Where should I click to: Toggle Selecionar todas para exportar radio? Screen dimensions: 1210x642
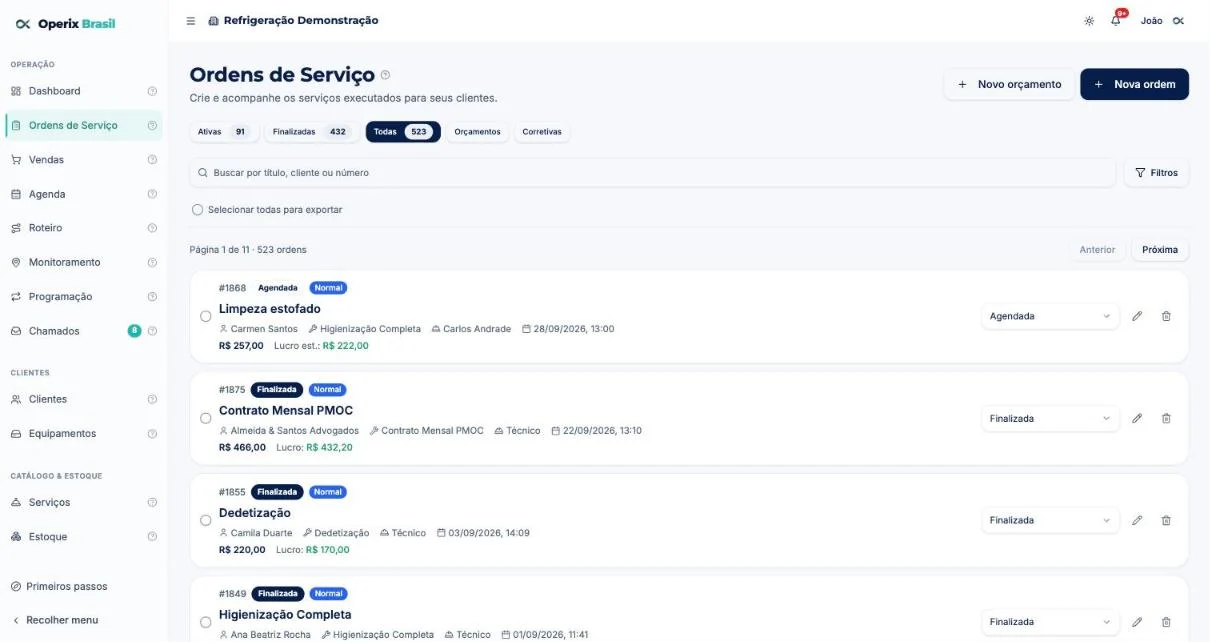(x=198, y=210)
